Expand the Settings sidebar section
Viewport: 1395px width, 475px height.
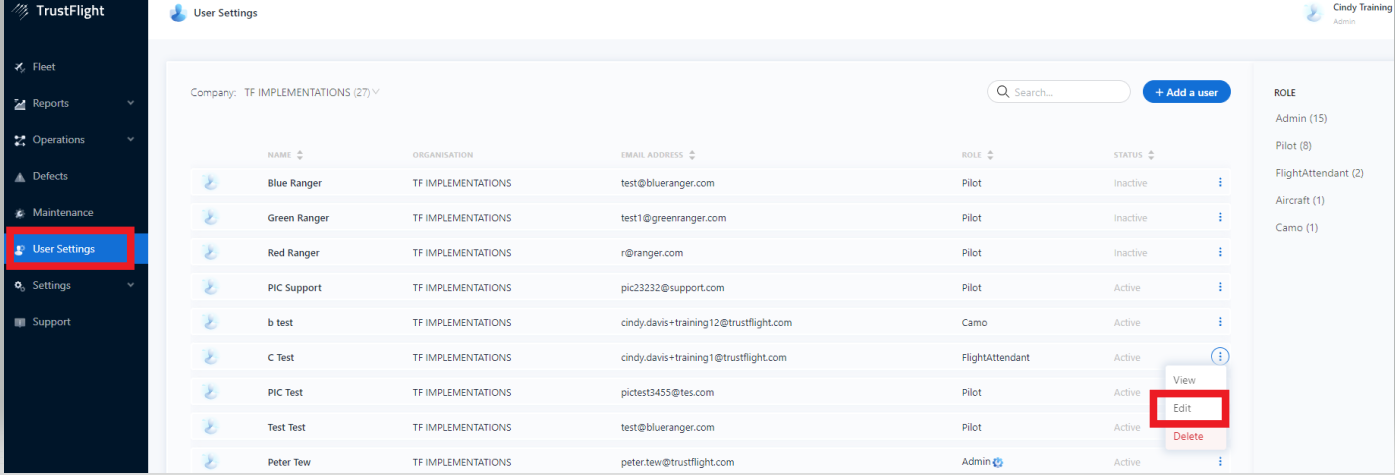[x=130, y=285]
